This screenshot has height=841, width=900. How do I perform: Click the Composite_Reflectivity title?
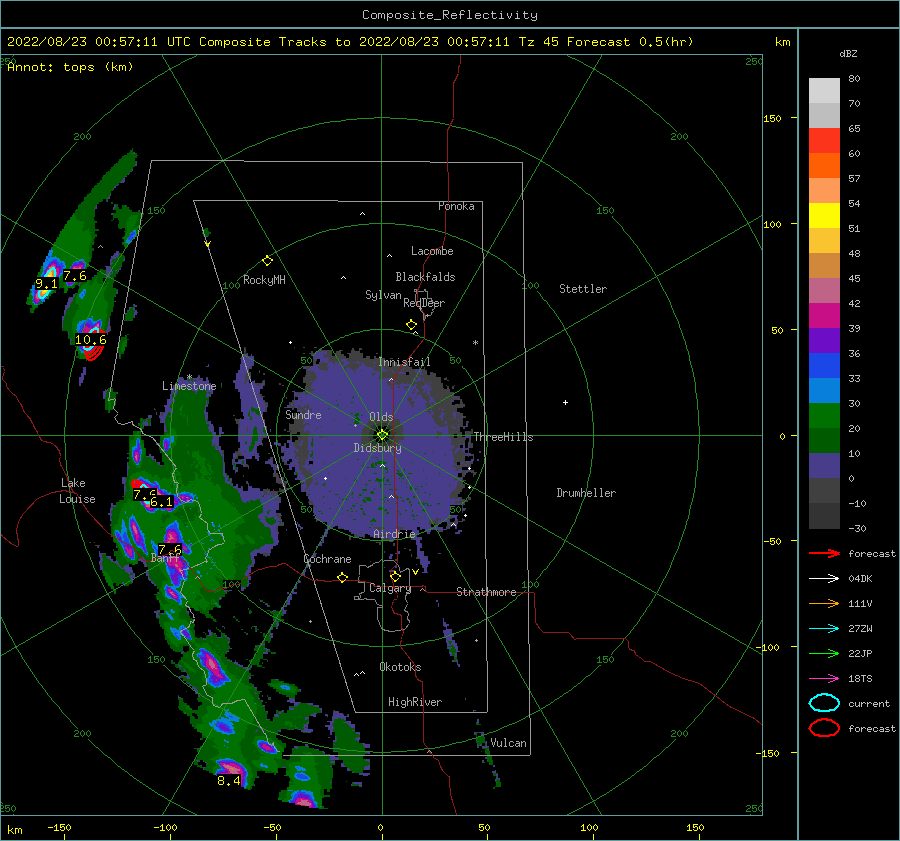[450, 15]
